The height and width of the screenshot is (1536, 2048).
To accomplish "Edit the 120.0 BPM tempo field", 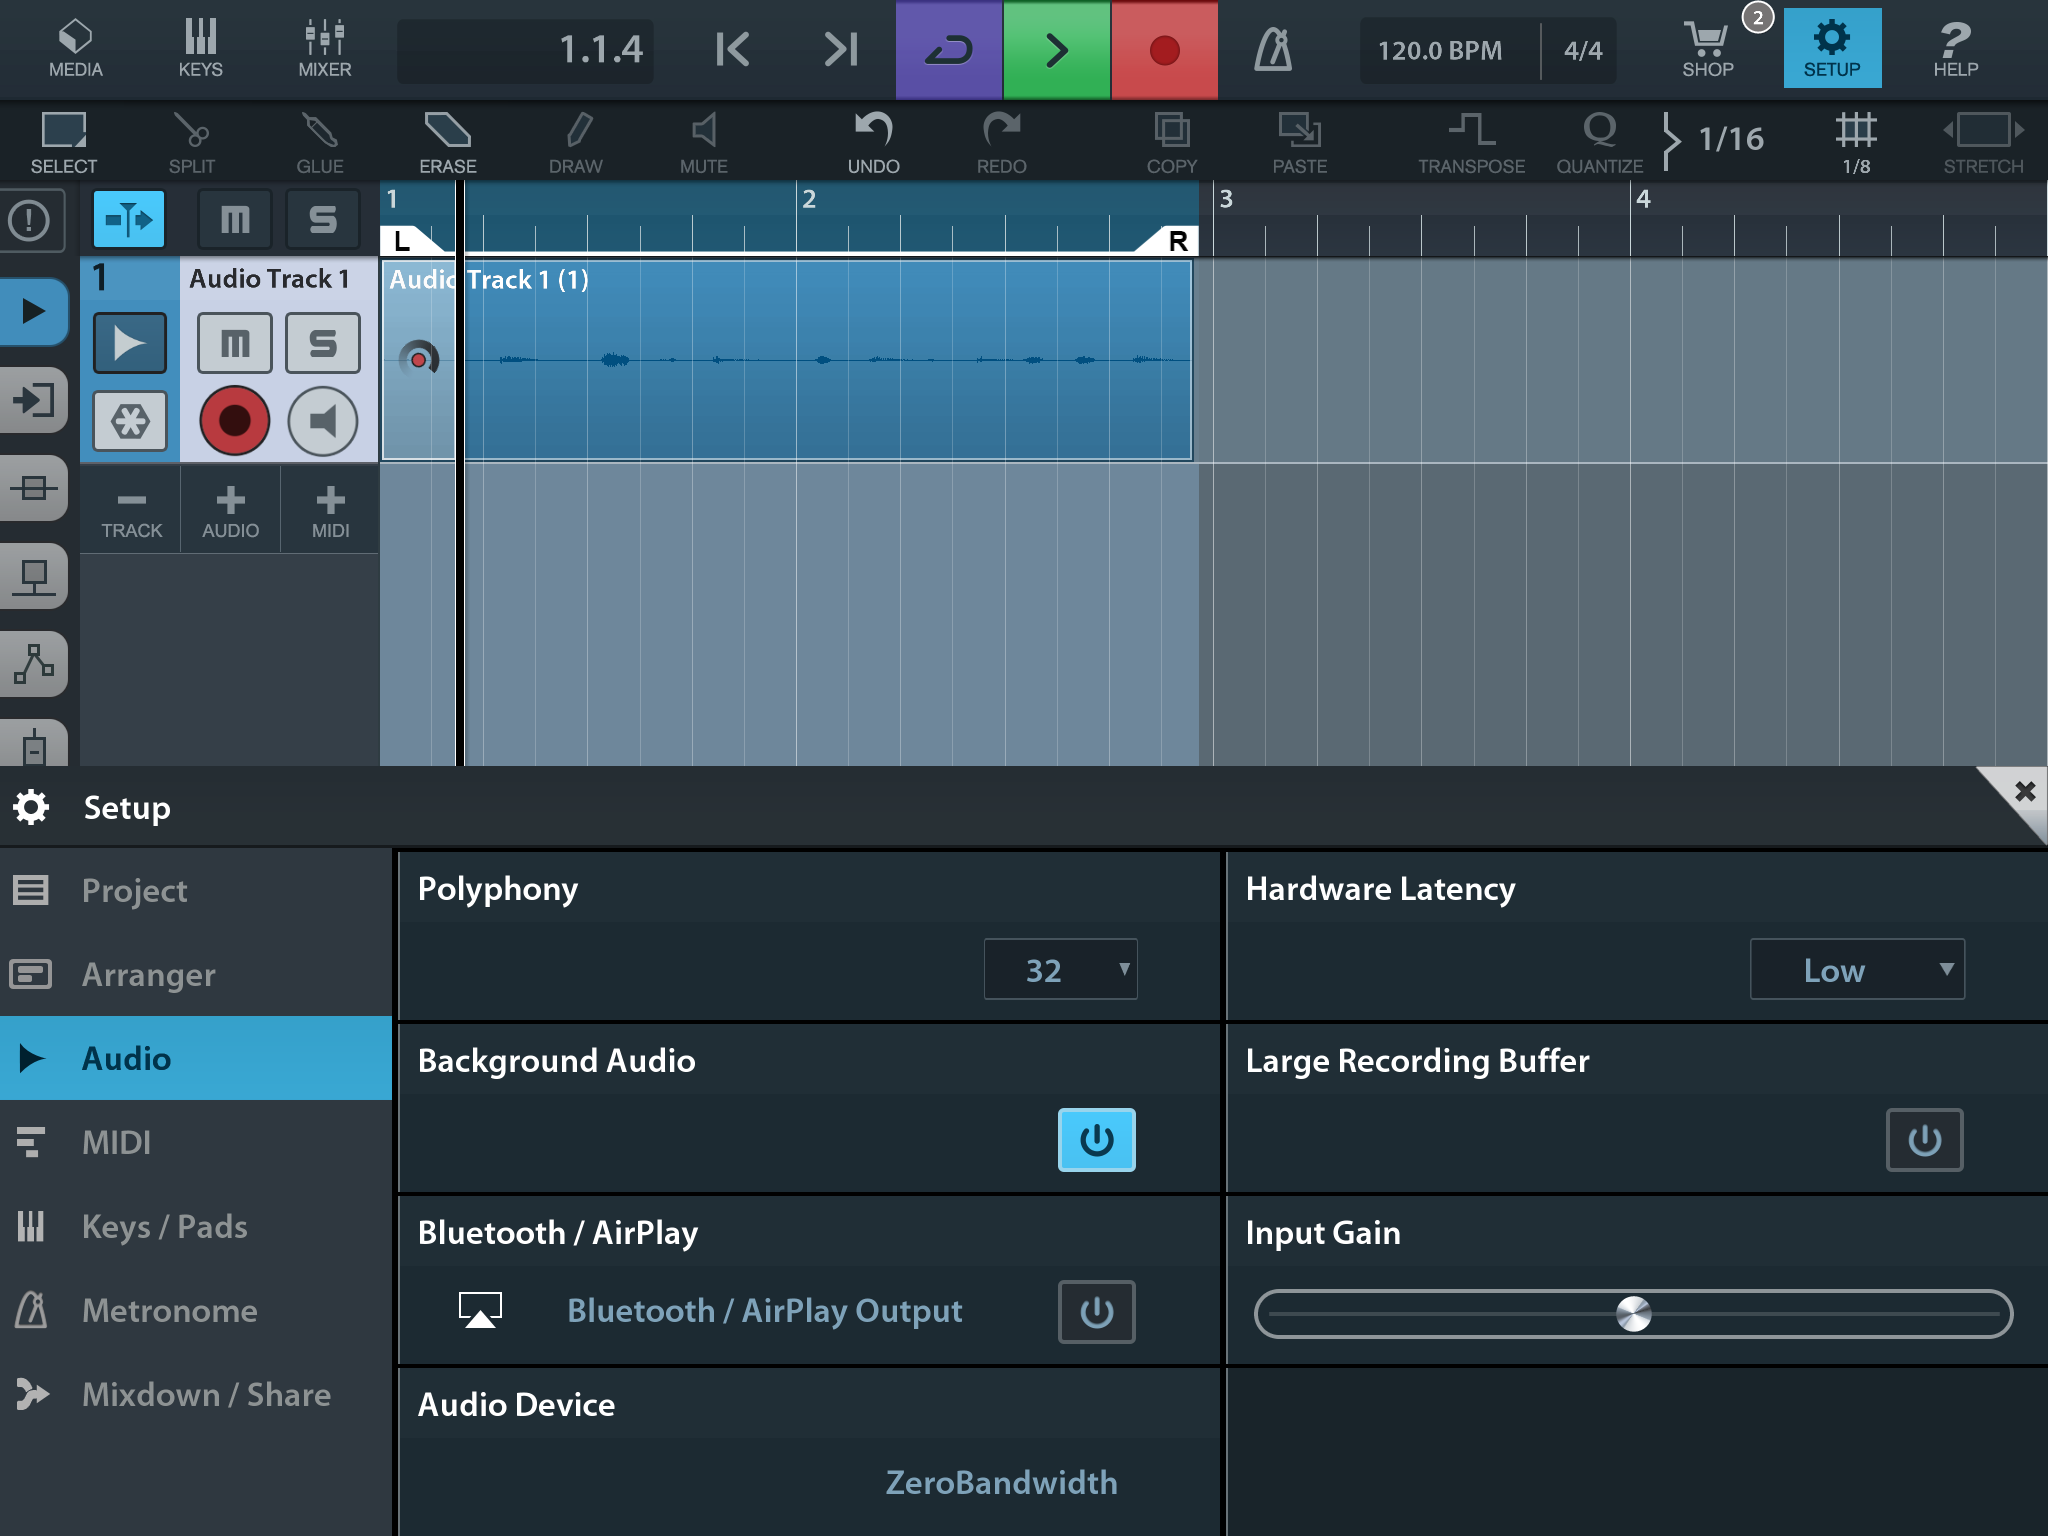I will [x=1440, y=50].
